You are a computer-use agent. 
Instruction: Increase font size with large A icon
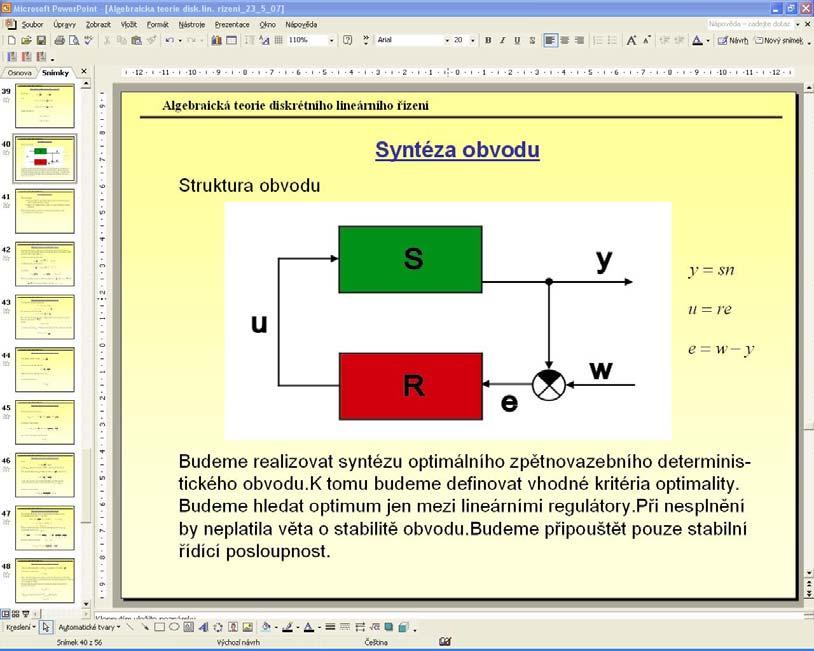point(631,40)
